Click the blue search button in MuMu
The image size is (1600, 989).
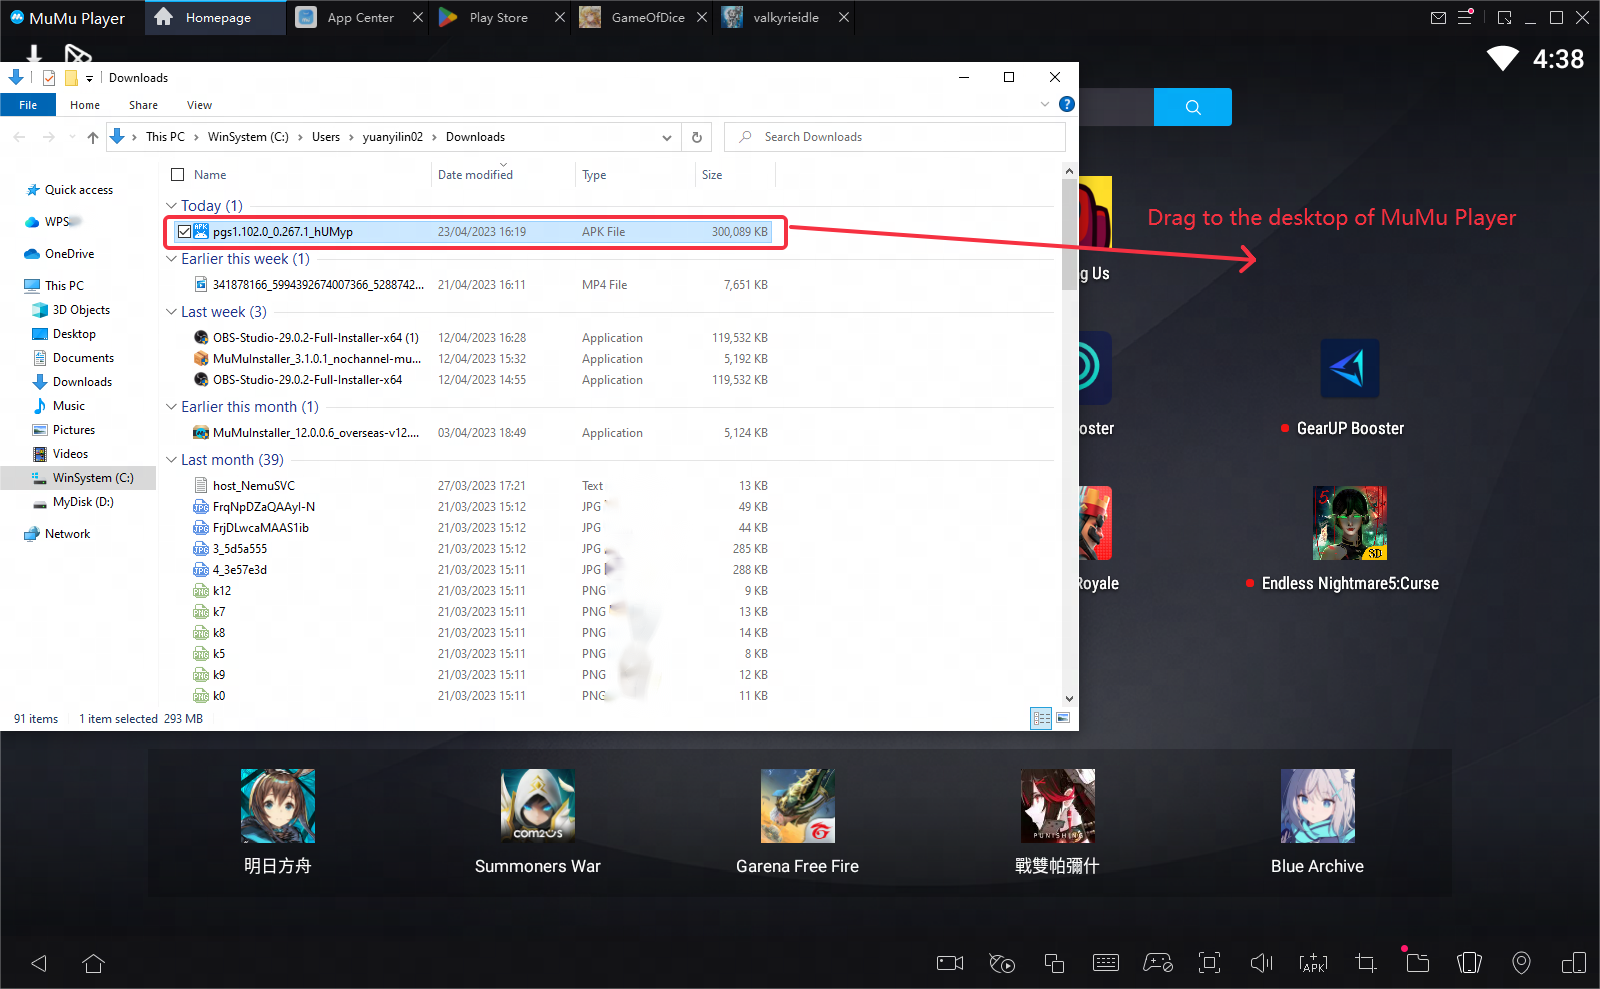tap(1193, 107)
